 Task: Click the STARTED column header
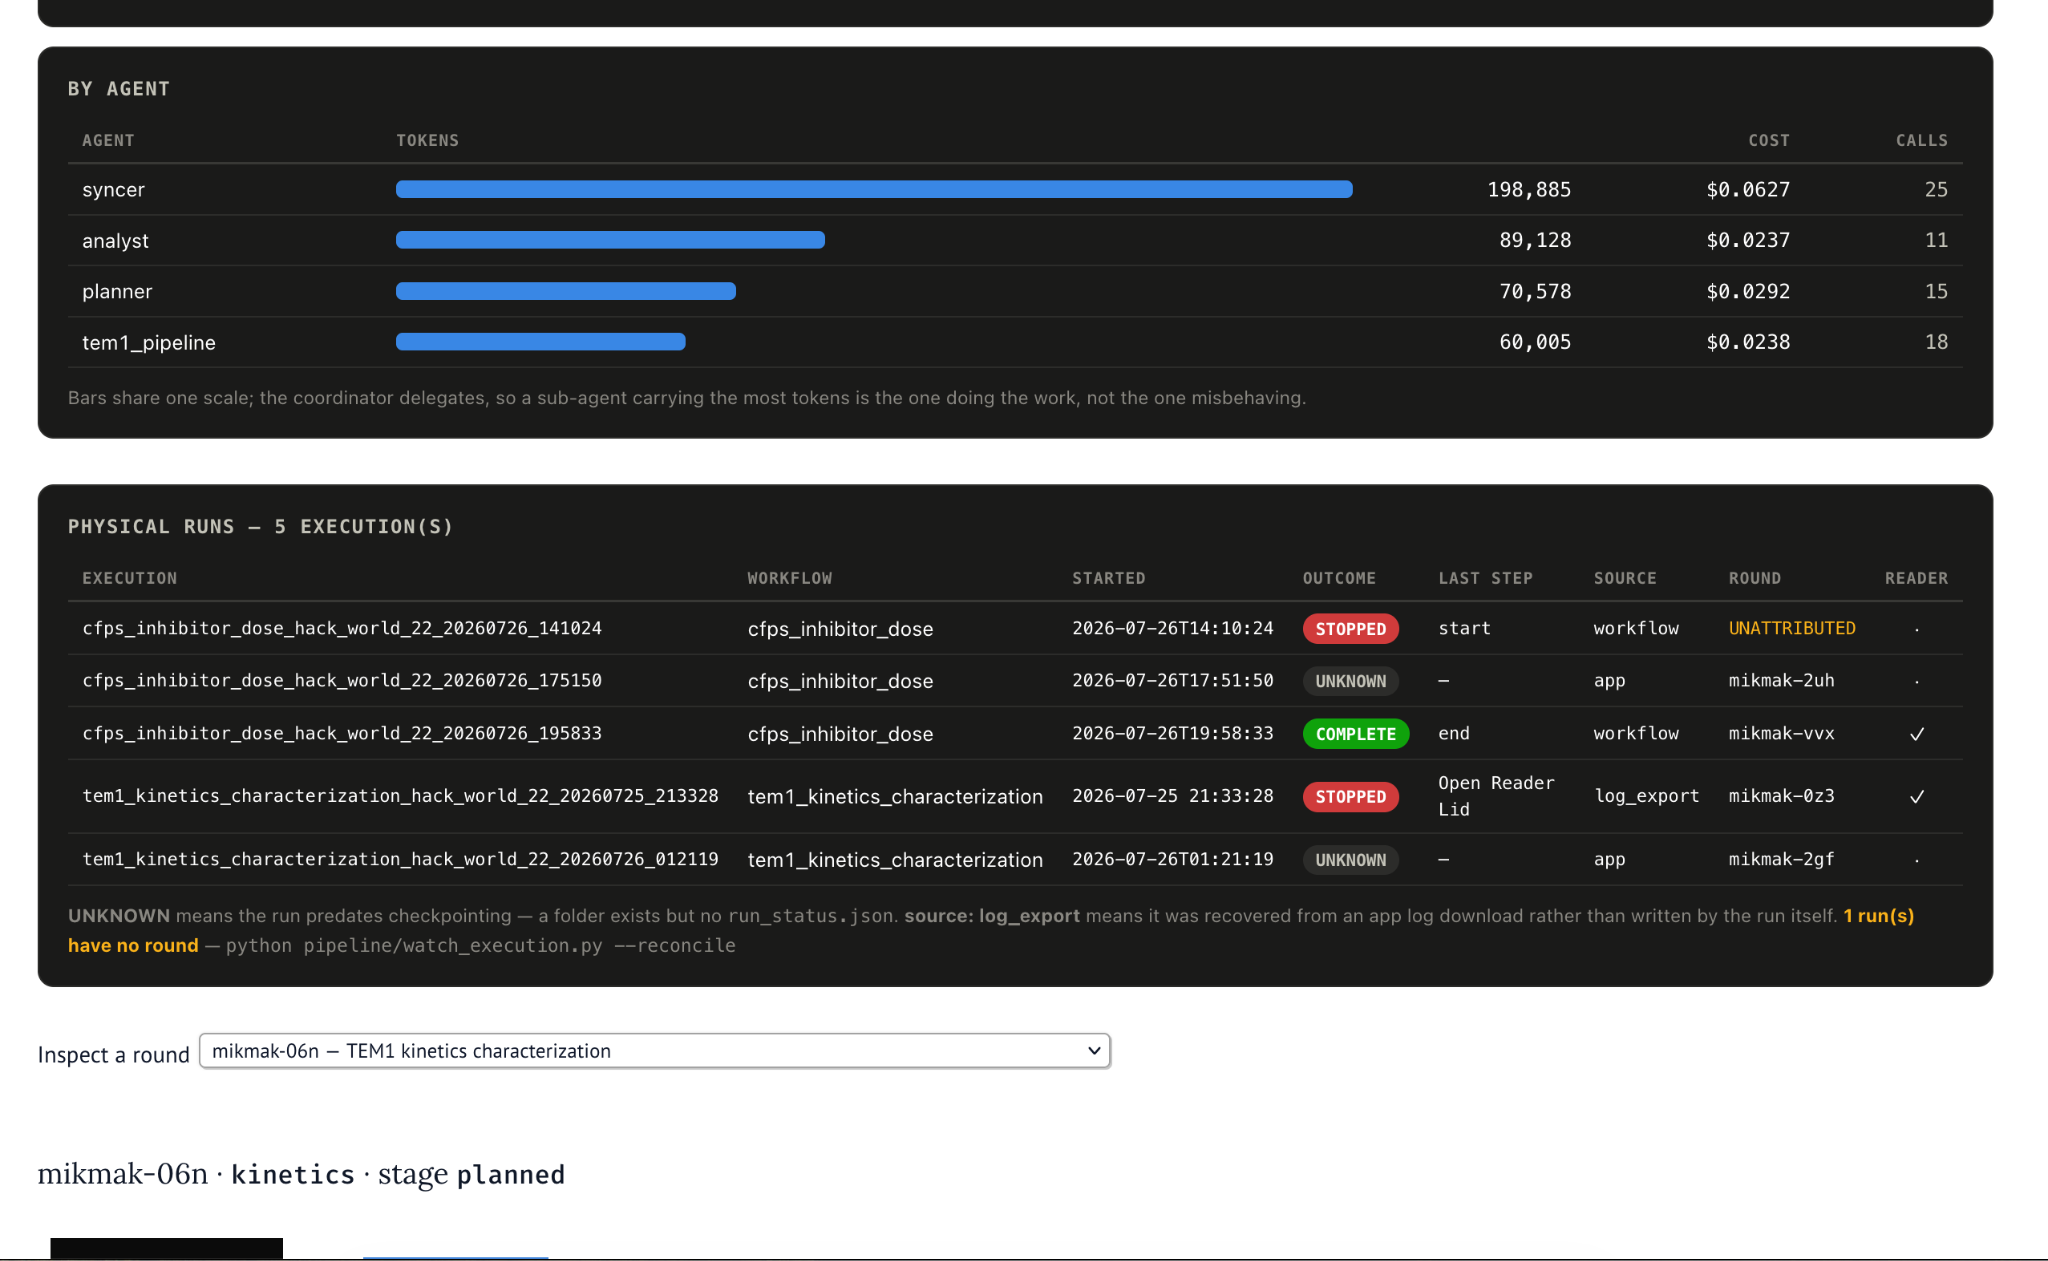pos(1109,578)
